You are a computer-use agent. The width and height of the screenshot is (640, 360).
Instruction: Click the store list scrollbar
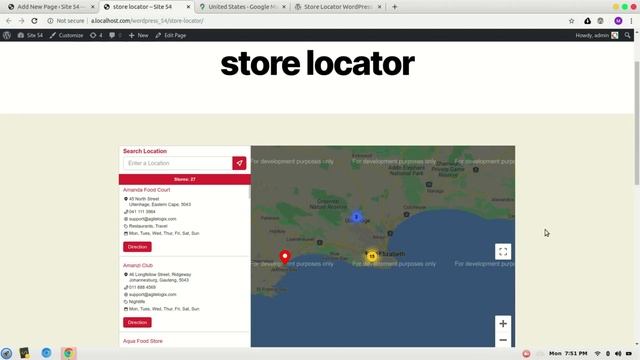point(249,192)
